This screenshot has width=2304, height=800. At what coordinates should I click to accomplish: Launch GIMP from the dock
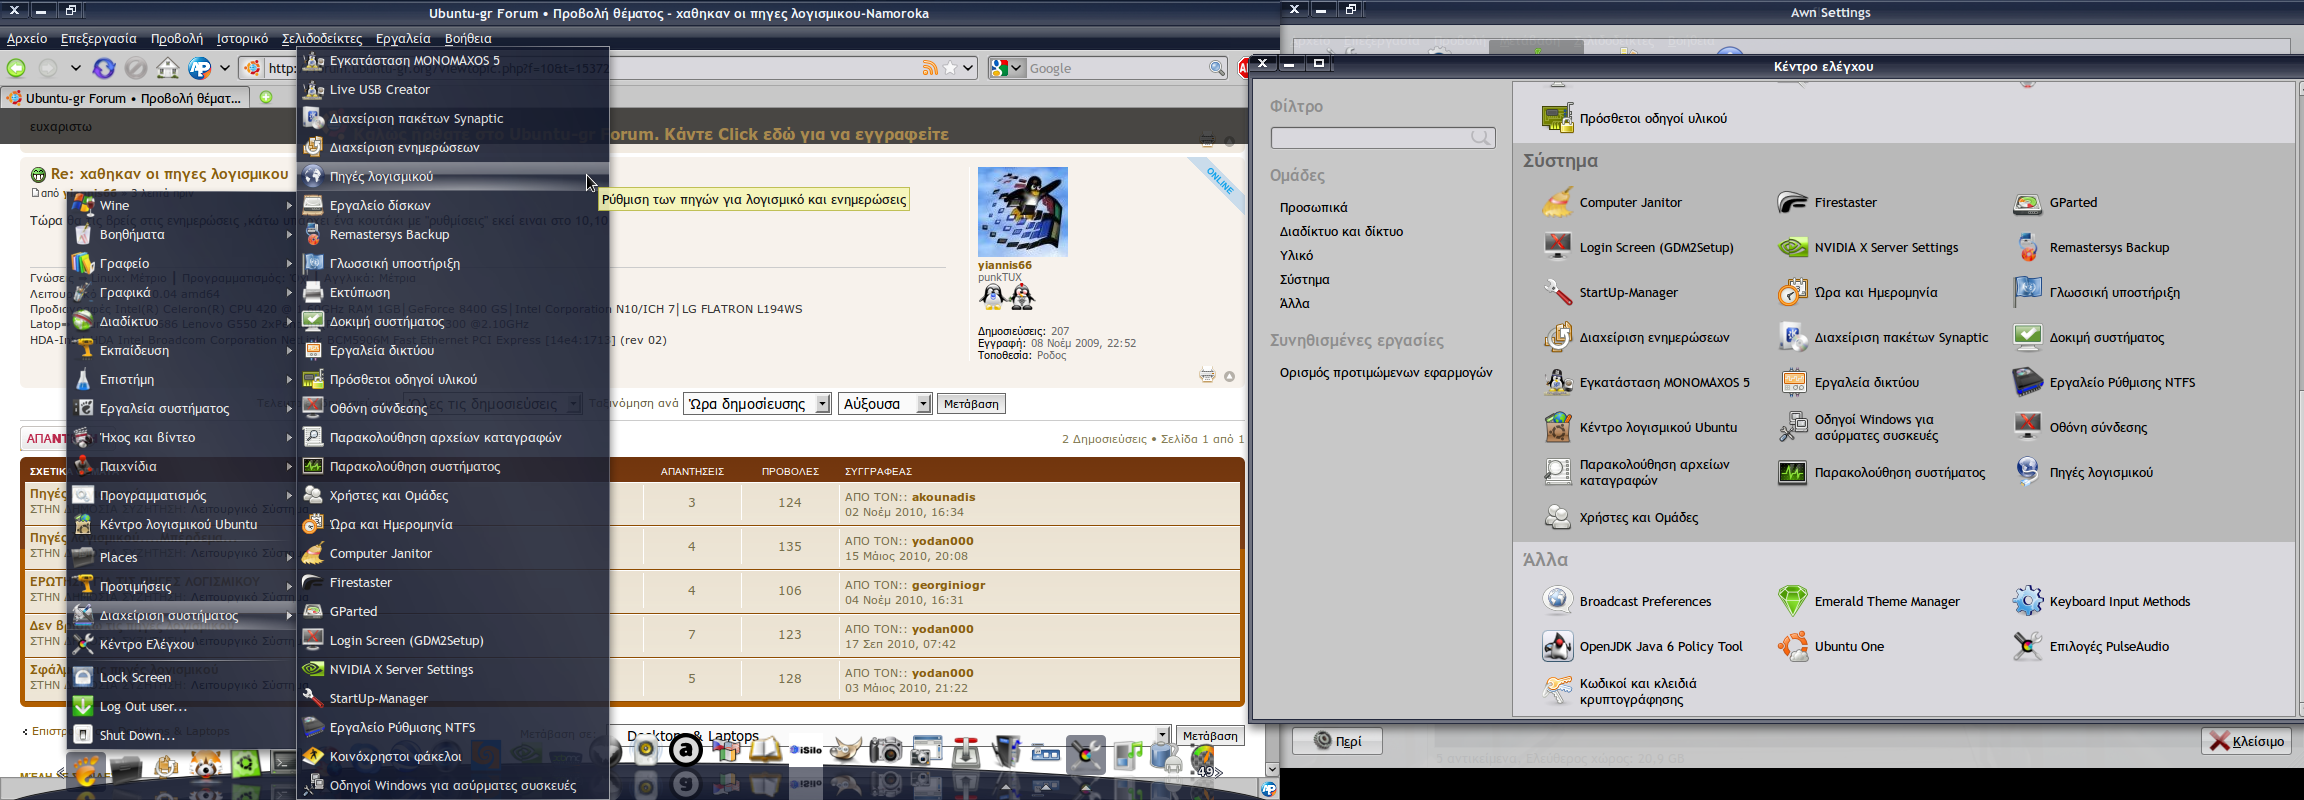point(846,749)
